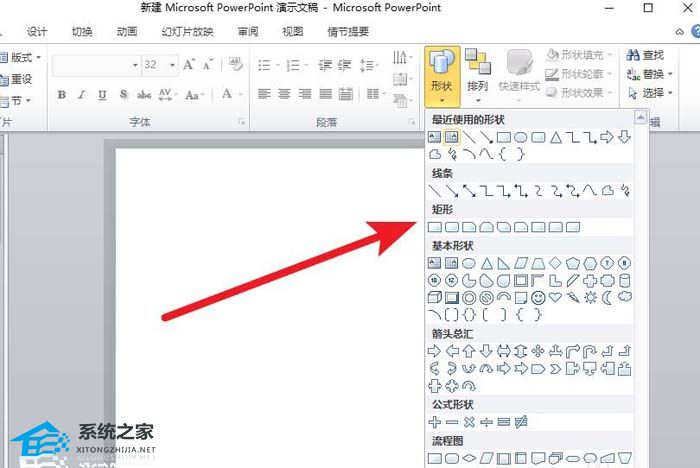The image size is (700, 468).
Task: Switch to the 切换 tab
Action: tap(82, 32)
